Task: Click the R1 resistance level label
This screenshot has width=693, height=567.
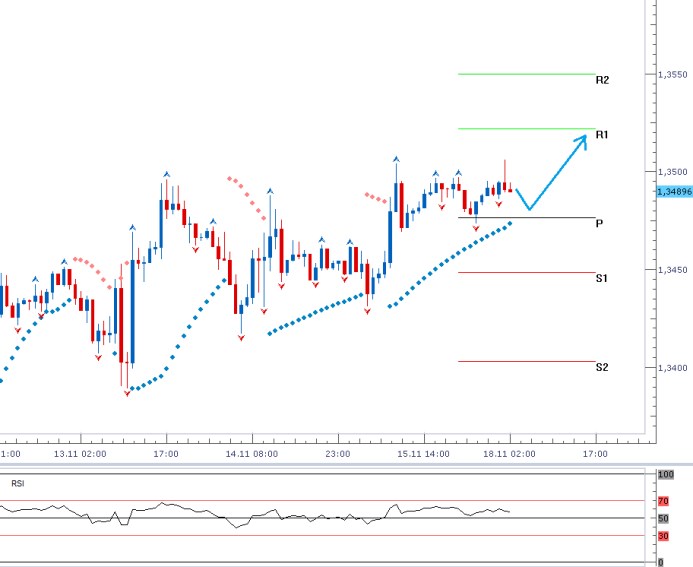Action: tap(602, 134)
